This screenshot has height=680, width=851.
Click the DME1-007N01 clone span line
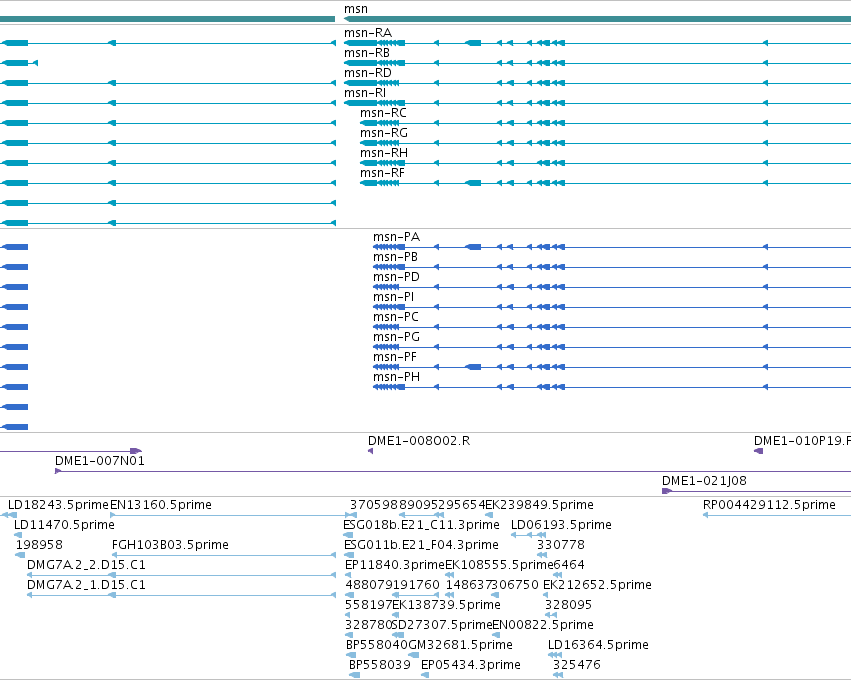[x=453, y=472]
